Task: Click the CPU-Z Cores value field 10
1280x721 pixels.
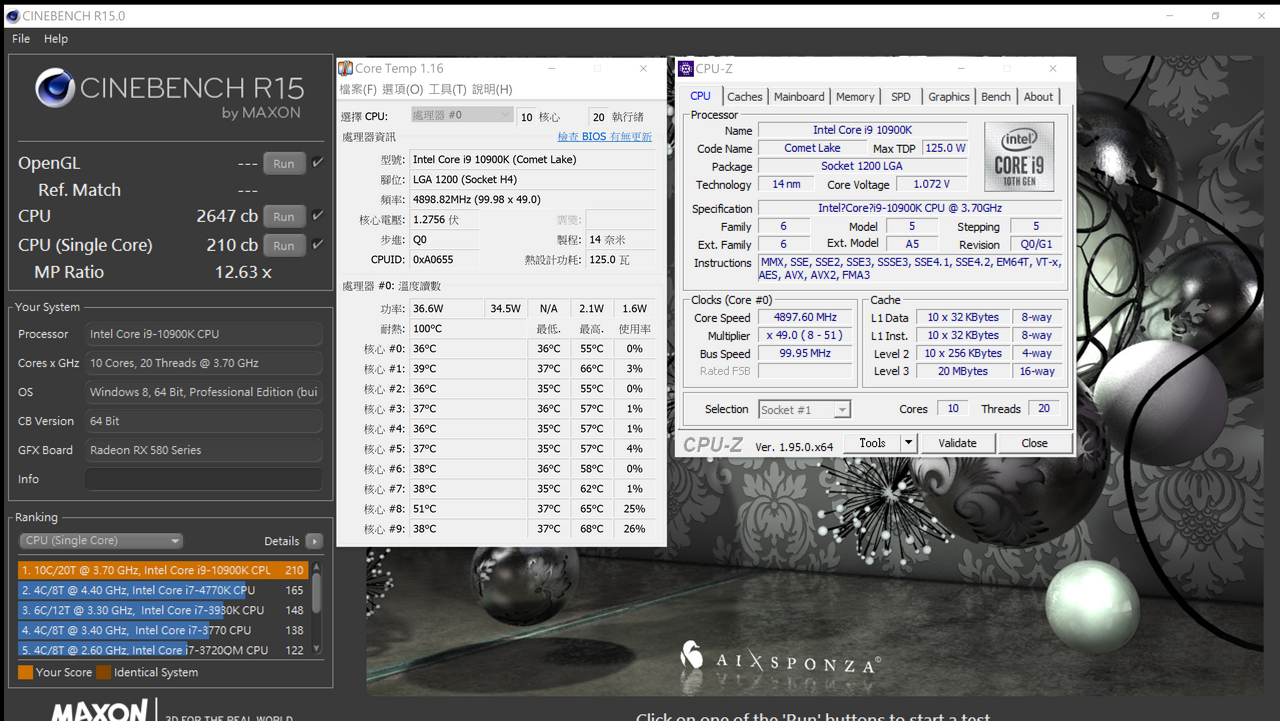Action: point(953,408)
